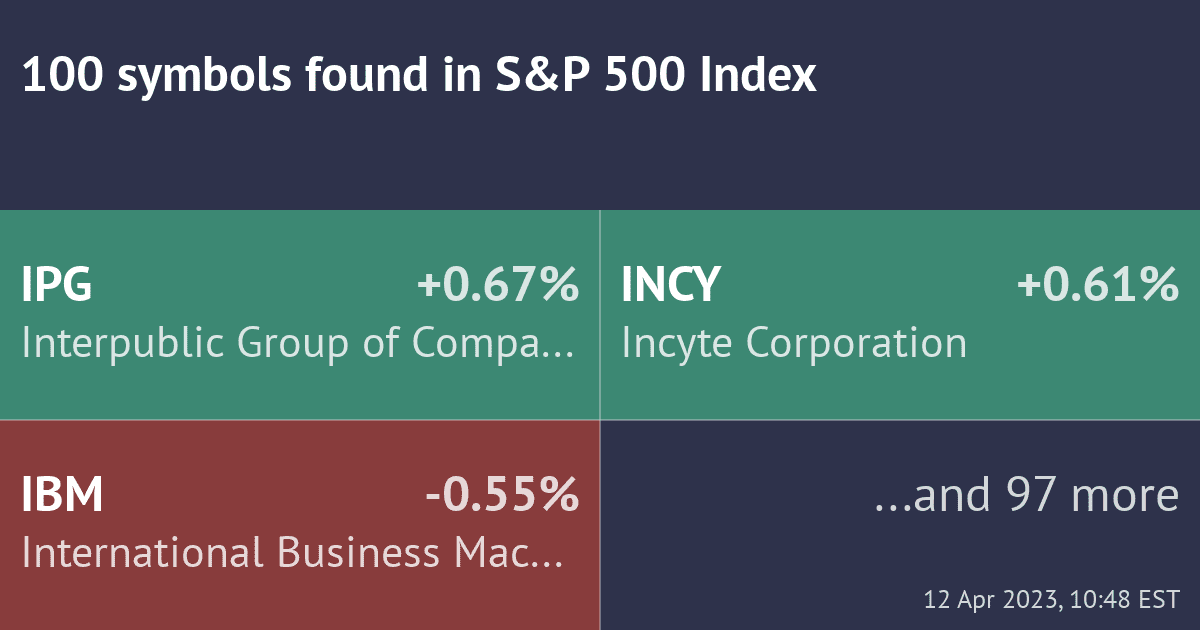This screenshot has height=630, width=1200.
Task: Click the 12 Apr 2023 timestamp
Action: coord(1051,600)
